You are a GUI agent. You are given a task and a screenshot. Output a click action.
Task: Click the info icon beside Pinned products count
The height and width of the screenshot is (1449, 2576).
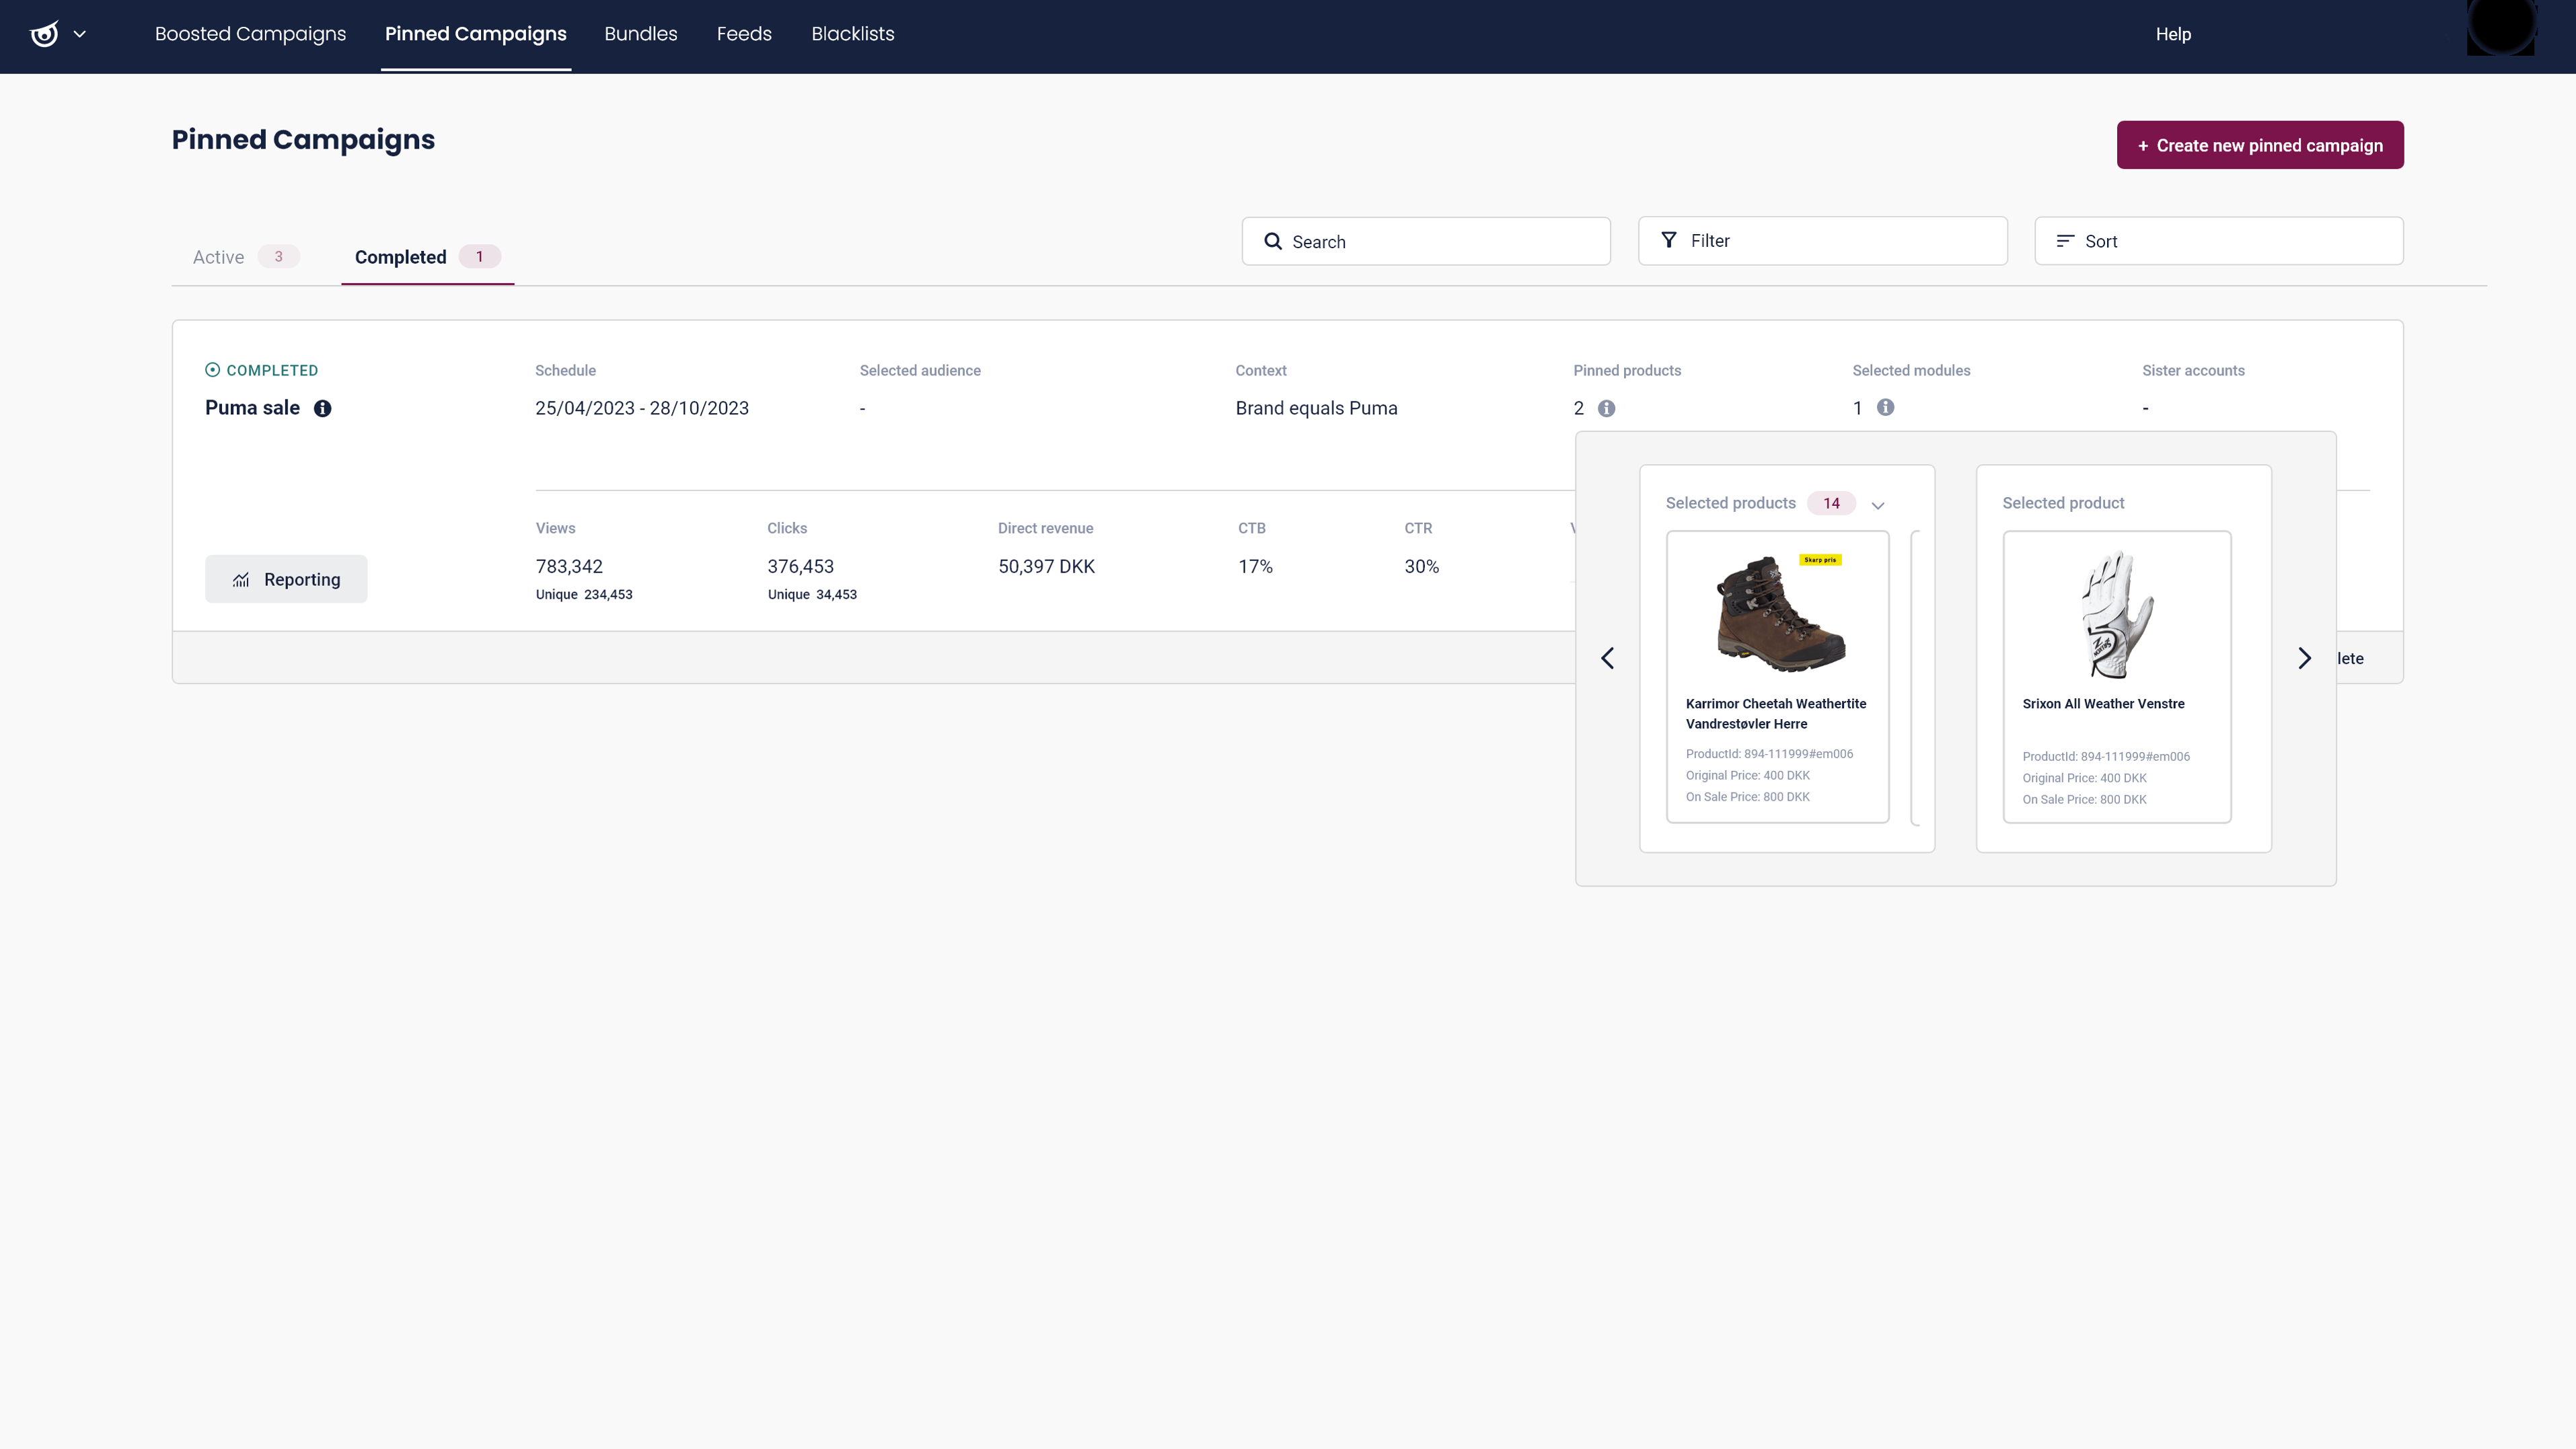1607,408
